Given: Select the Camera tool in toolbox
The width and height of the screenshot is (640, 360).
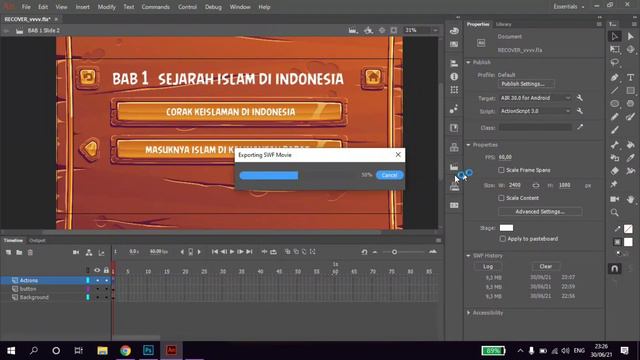Looking at the screenshot, I should coord(615,199).
